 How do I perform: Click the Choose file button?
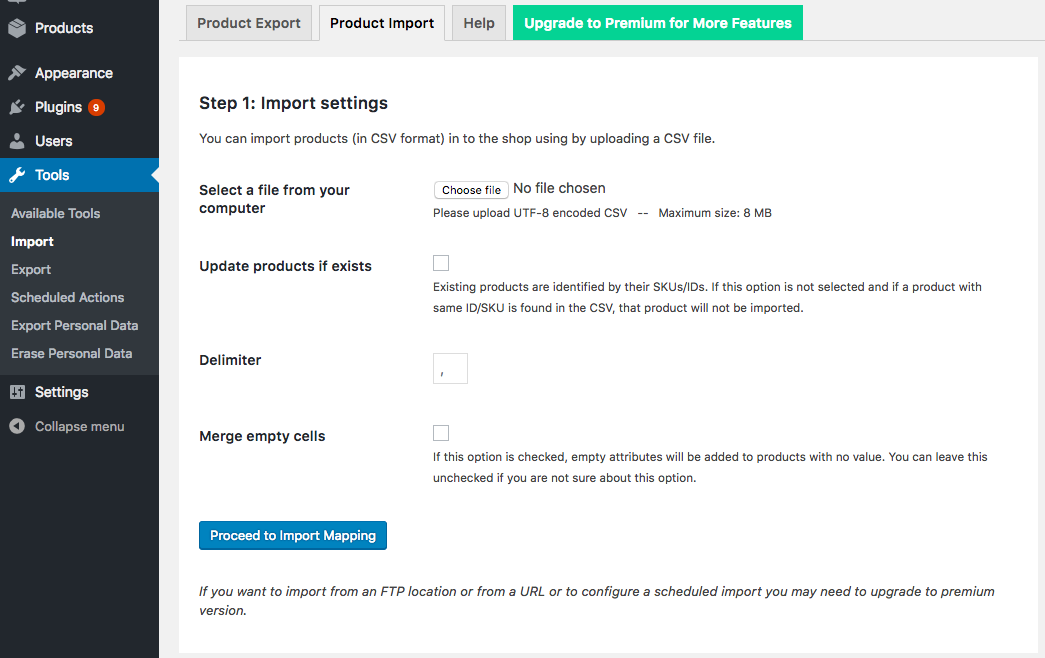[x=471, y=190]
